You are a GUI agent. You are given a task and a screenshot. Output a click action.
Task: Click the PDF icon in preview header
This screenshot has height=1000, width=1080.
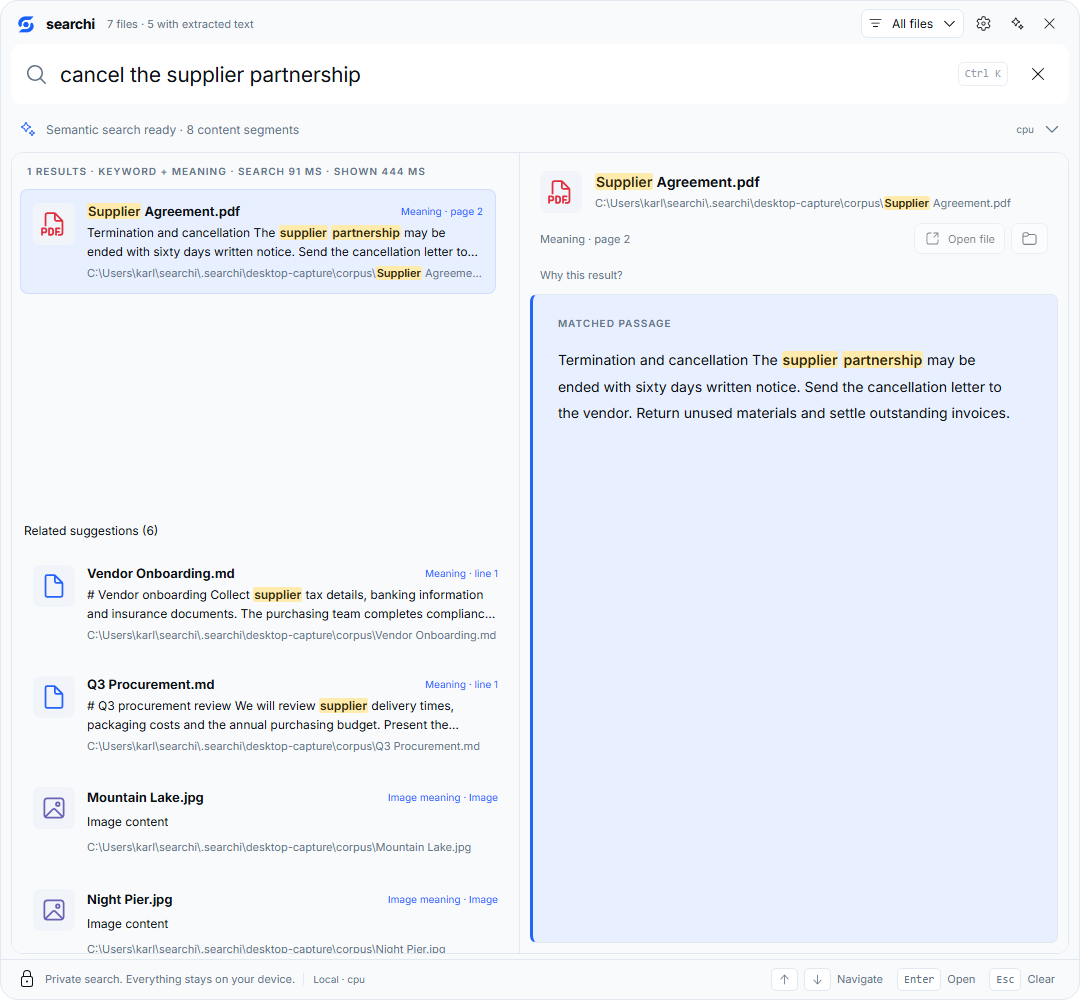point(559,192)
